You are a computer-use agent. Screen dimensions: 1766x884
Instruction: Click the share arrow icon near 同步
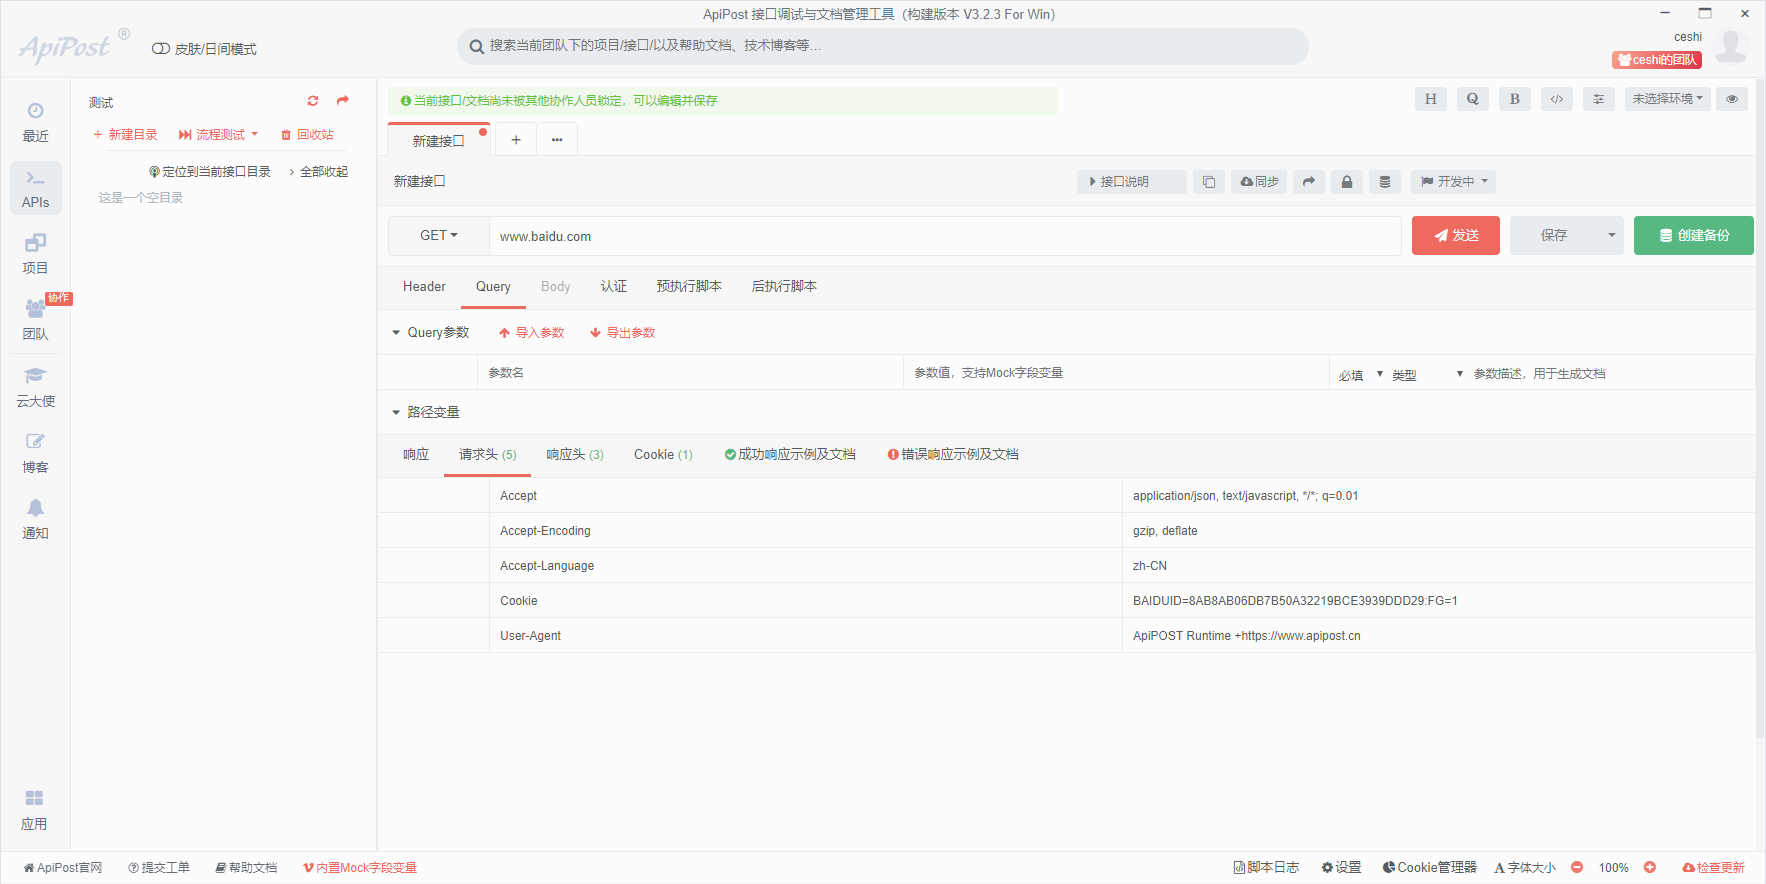(x=1309, y=182)
